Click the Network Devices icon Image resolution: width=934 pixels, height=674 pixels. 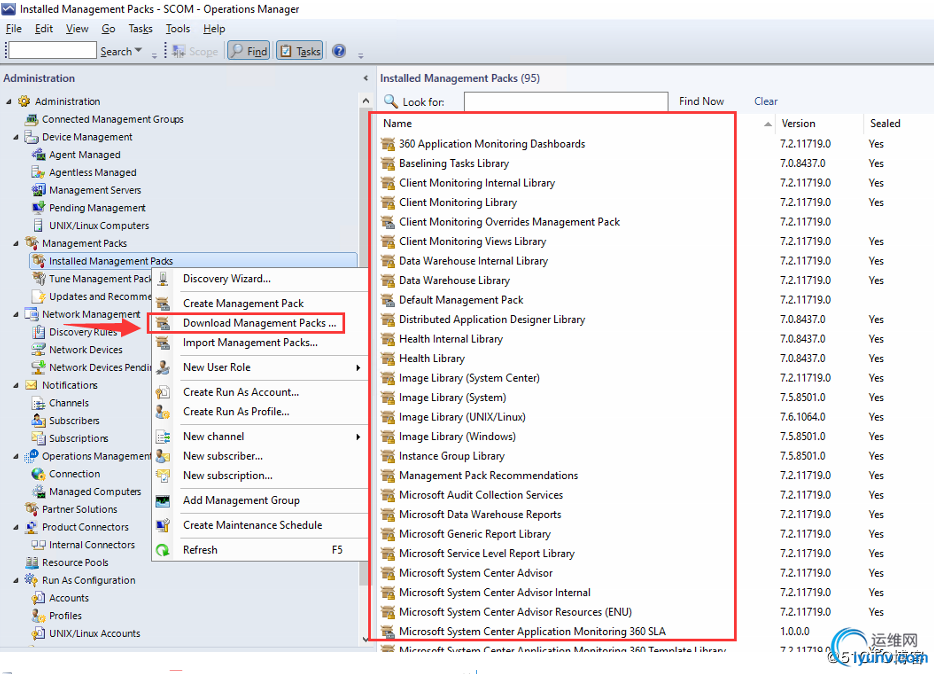click(38, 350)
